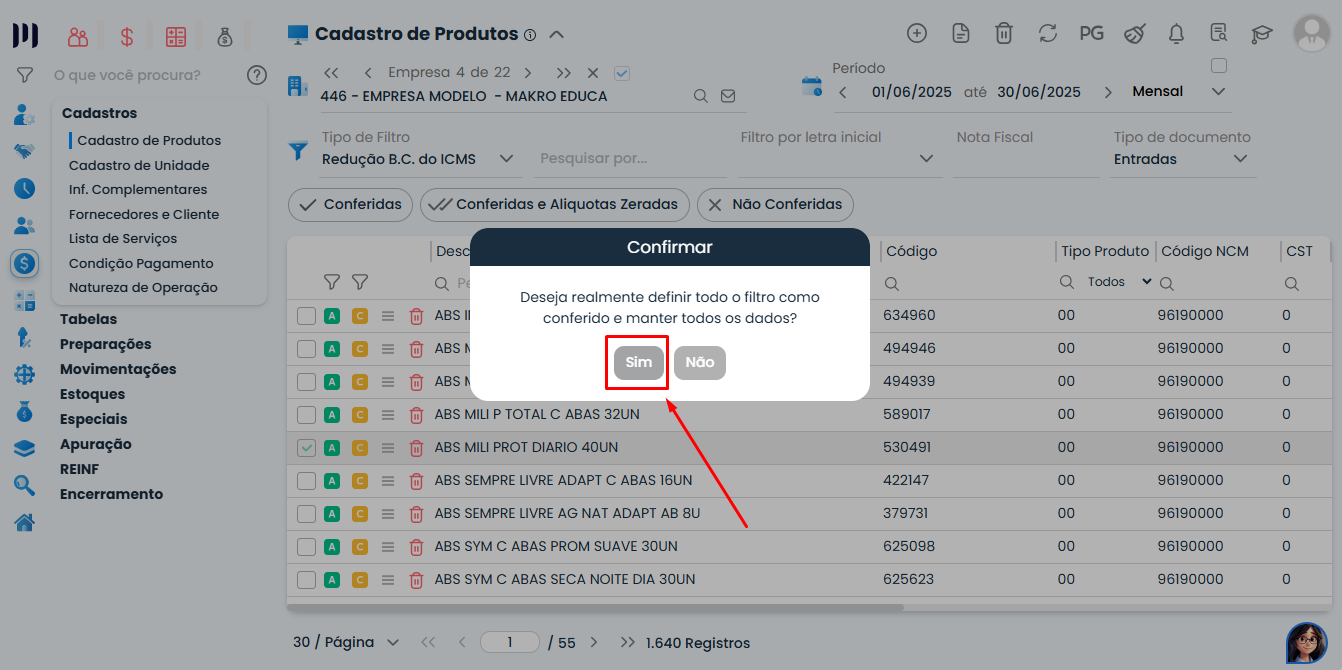The width and height of the screenshot is (1342, 670).
Task: Click Sim in the Confirmar dialog
Action: tap(637, 363)
